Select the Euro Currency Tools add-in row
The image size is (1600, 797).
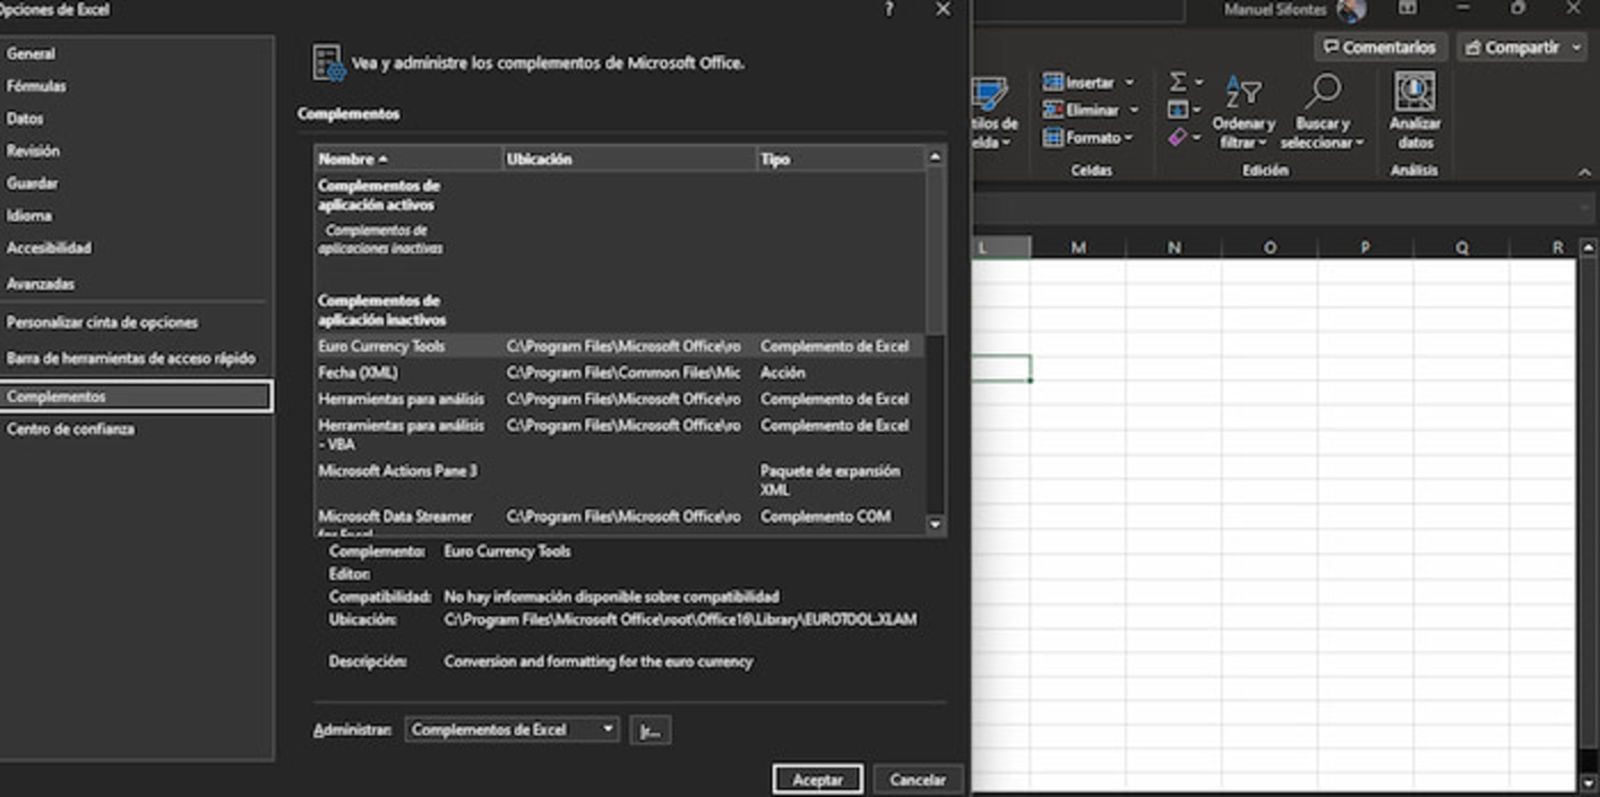[619, 346]
